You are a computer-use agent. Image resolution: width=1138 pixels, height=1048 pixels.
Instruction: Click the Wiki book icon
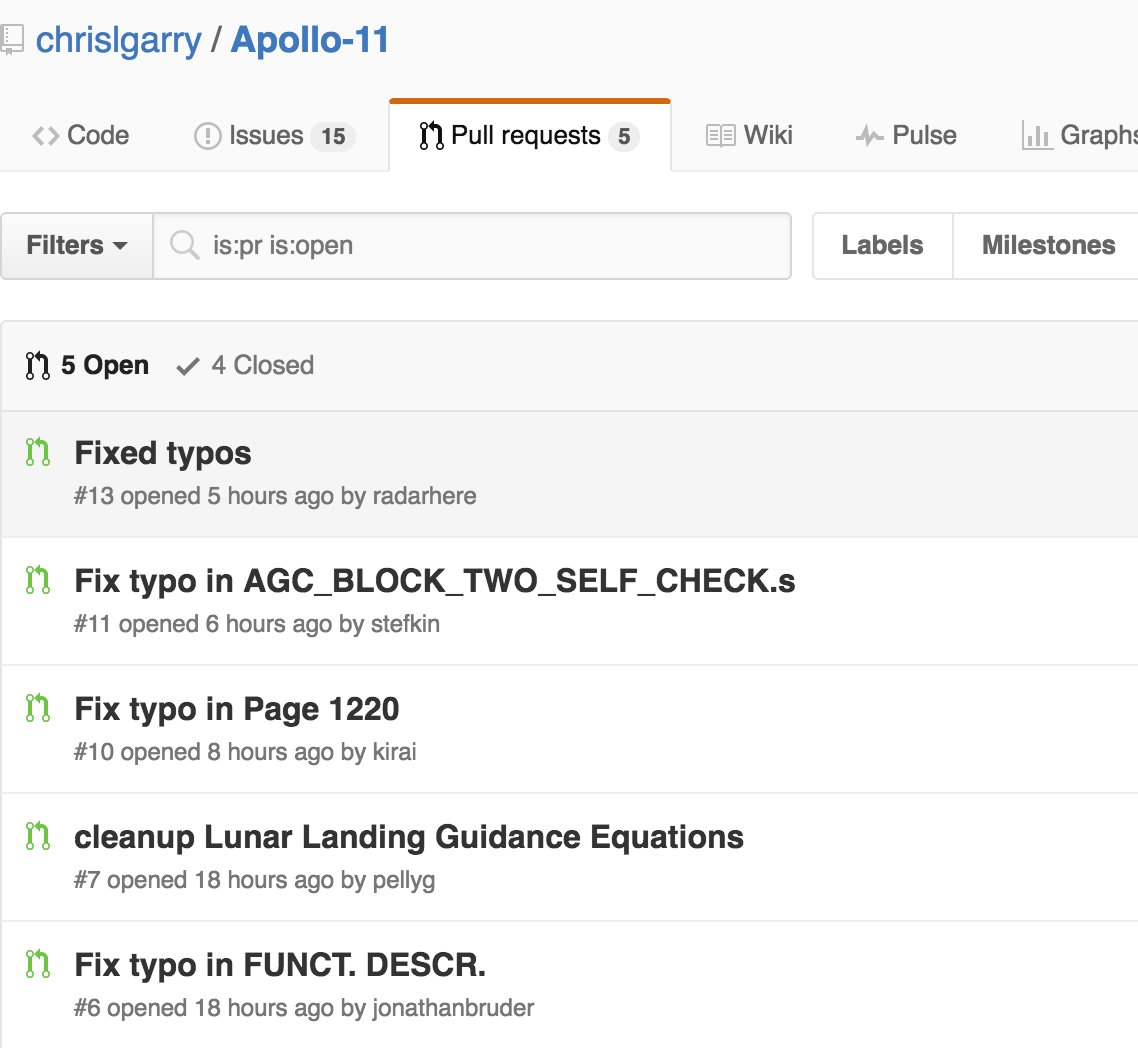pyautogui.click(x=720, y=136)
